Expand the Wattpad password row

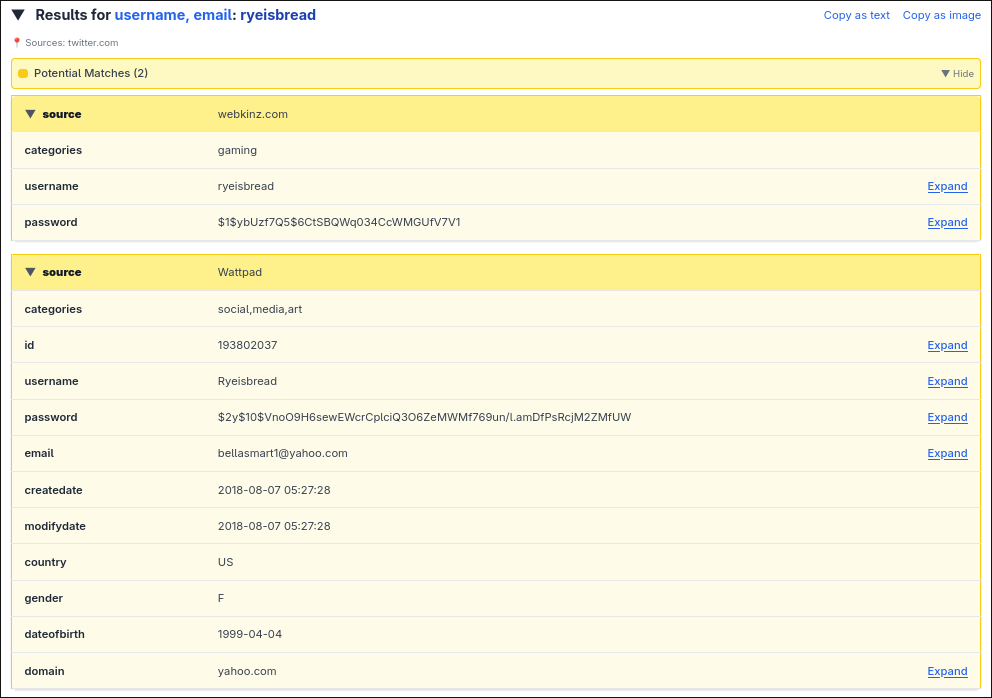(x=947, y=417)
